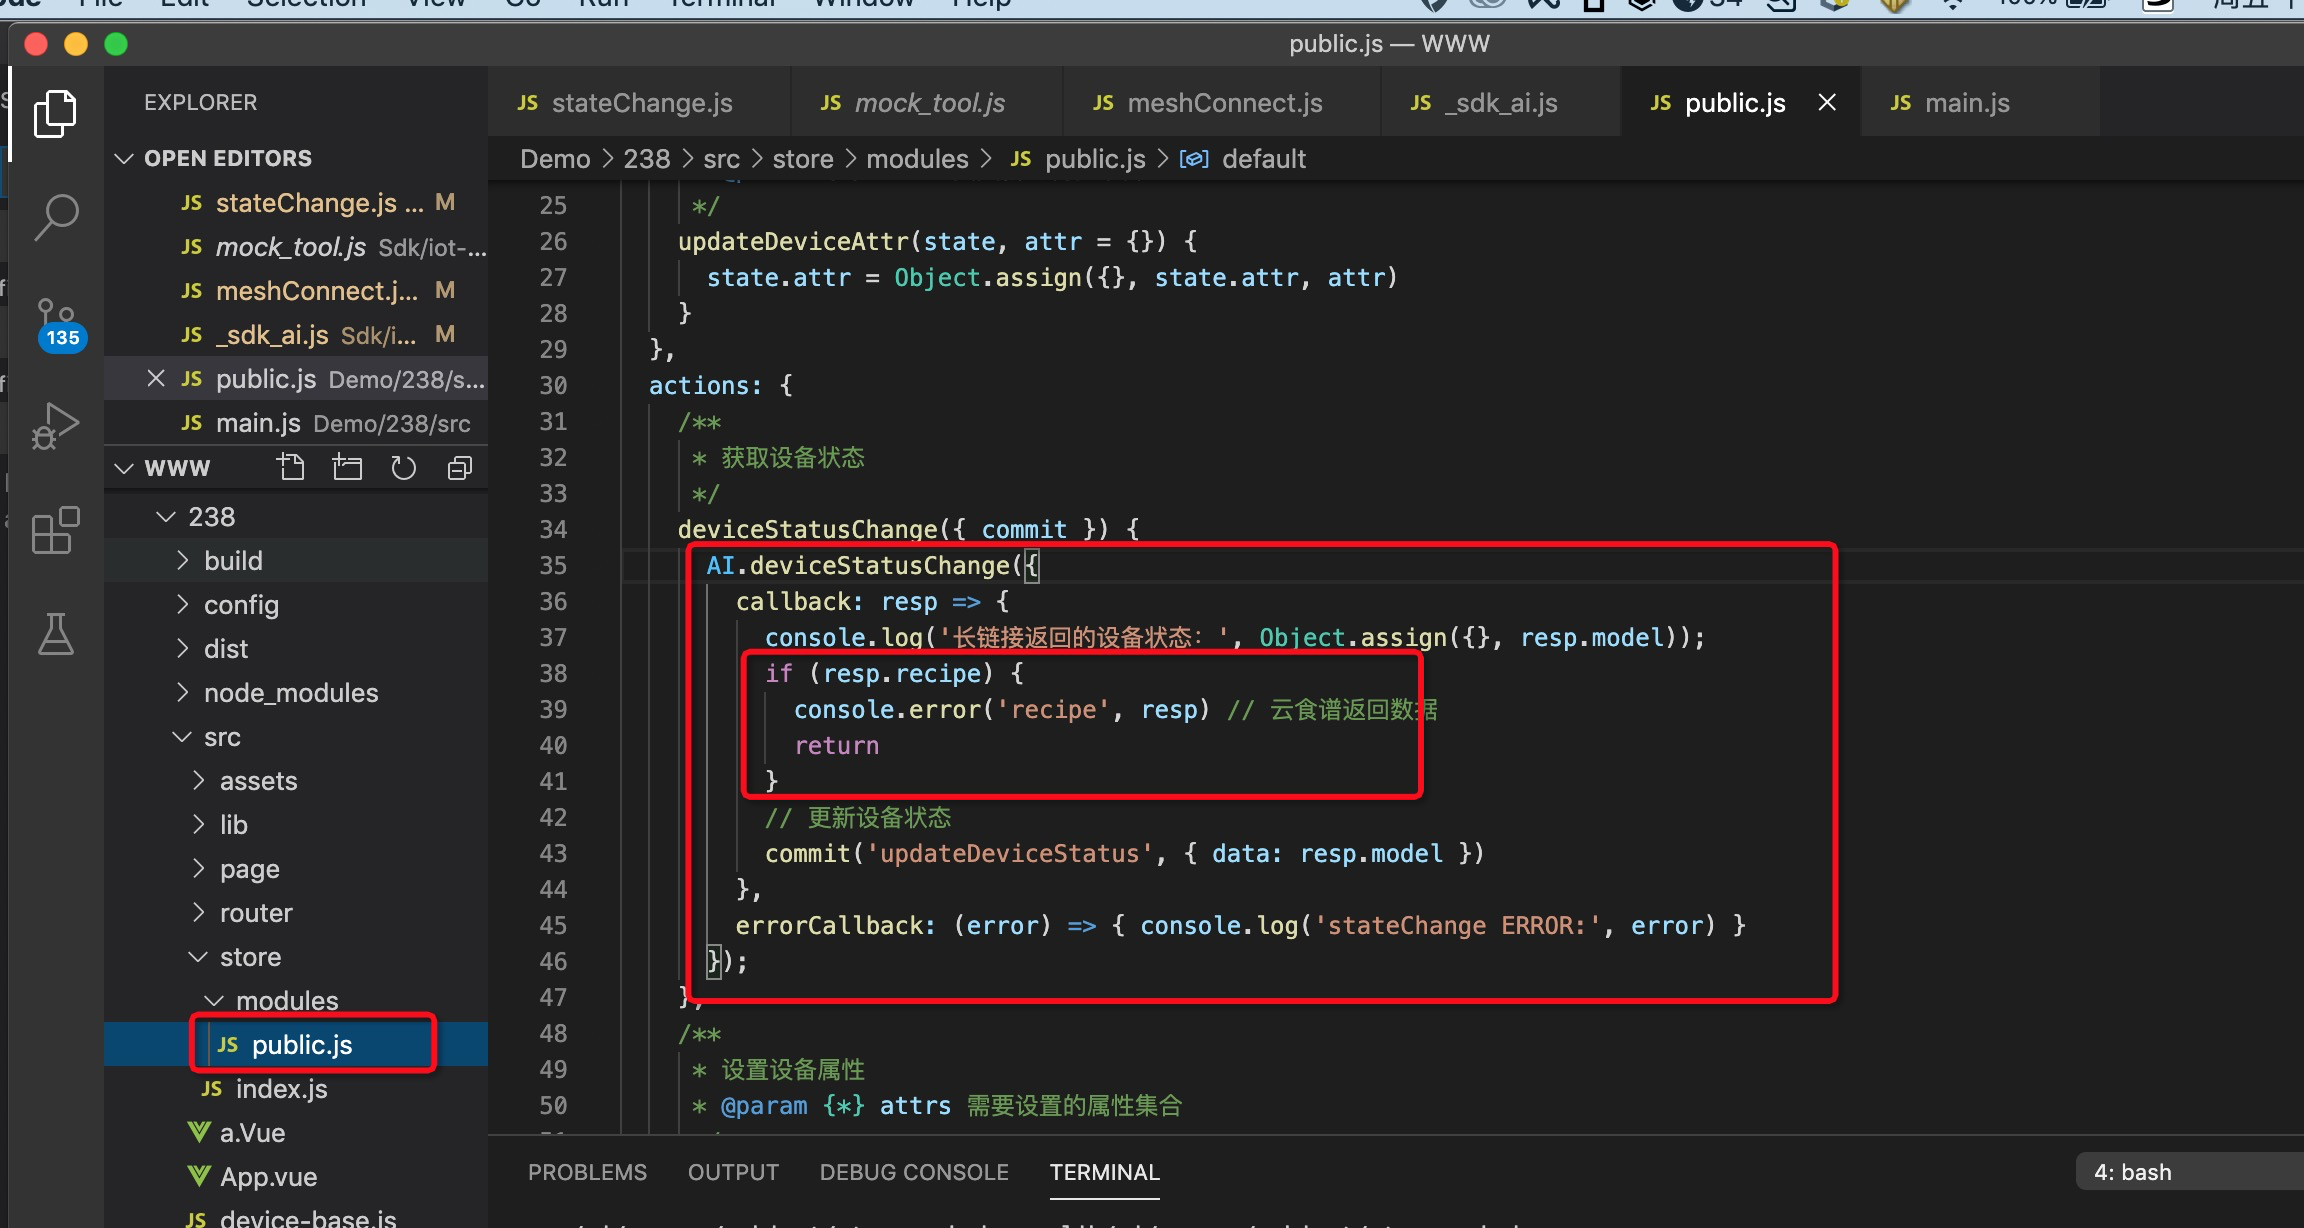Click the modules breadcrumb segment
The image size is (2304, 1228).
click(x=917, y=159)
